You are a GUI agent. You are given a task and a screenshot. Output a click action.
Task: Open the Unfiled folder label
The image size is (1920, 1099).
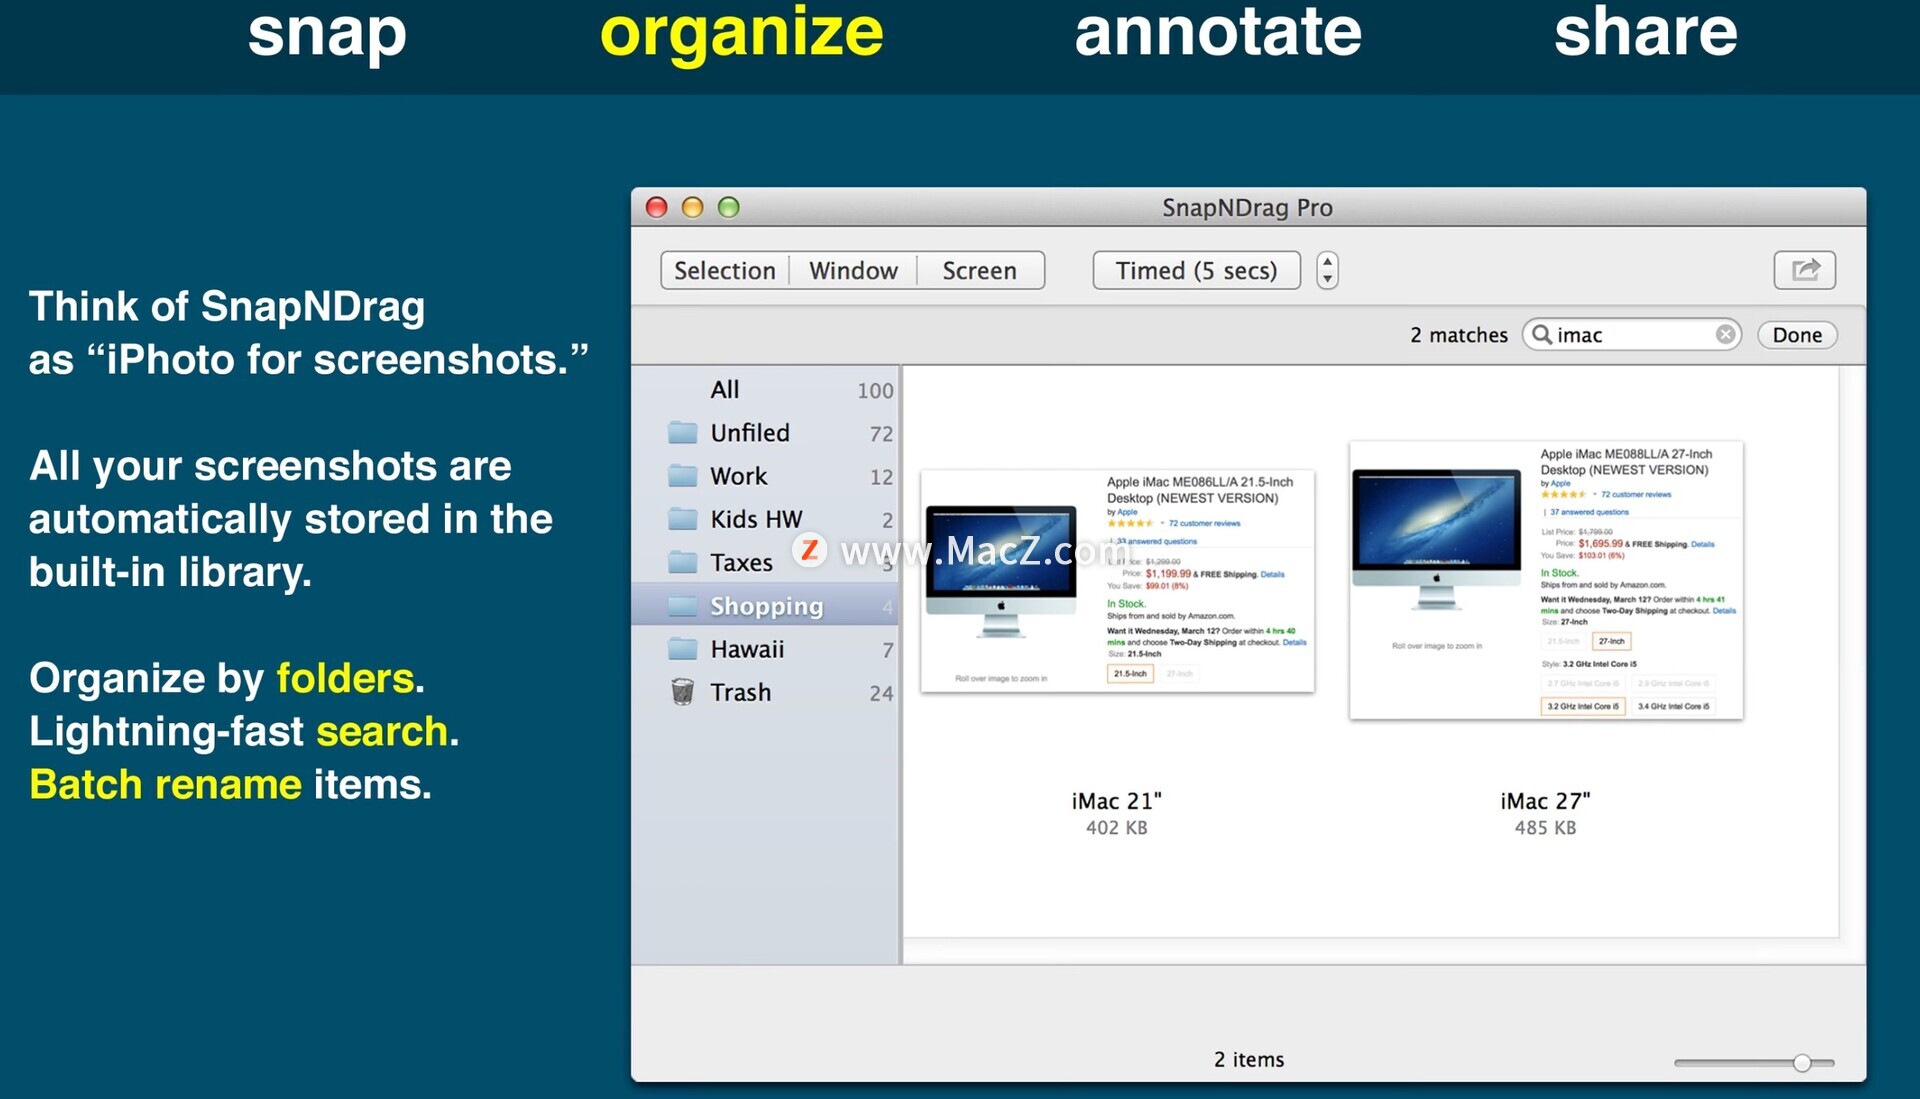coord(750,433)
